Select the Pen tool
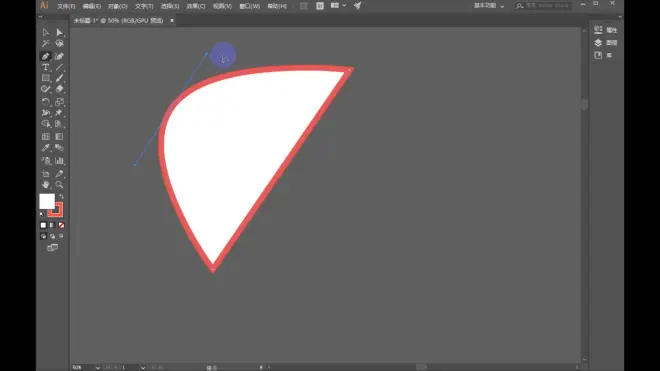Image resolution: width=660 pixels, height=371 pixels. (45, 56)
